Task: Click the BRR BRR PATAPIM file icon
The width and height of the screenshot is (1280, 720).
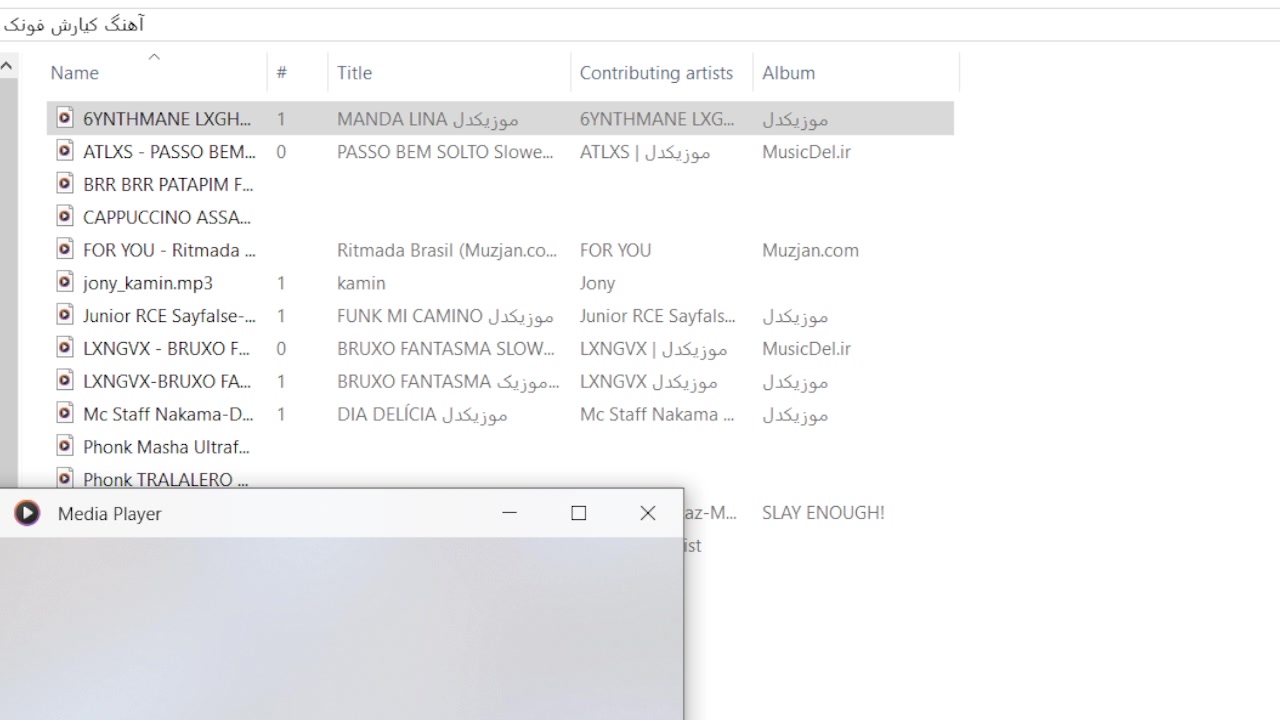Action: (65, 184)
